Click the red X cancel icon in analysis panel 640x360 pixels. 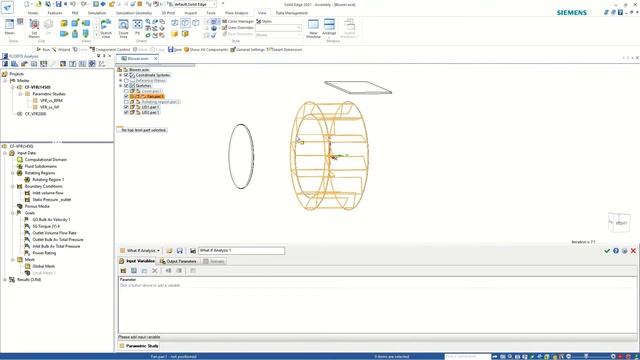coord(633,251)
